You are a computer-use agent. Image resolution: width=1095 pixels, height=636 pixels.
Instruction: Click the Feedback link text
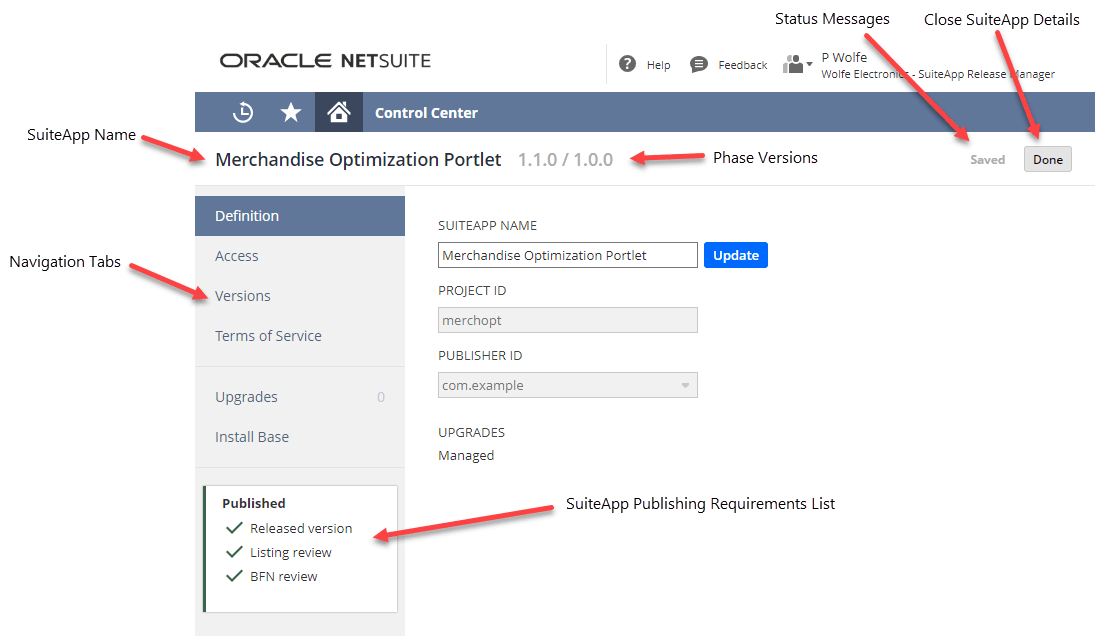point(742,65)
